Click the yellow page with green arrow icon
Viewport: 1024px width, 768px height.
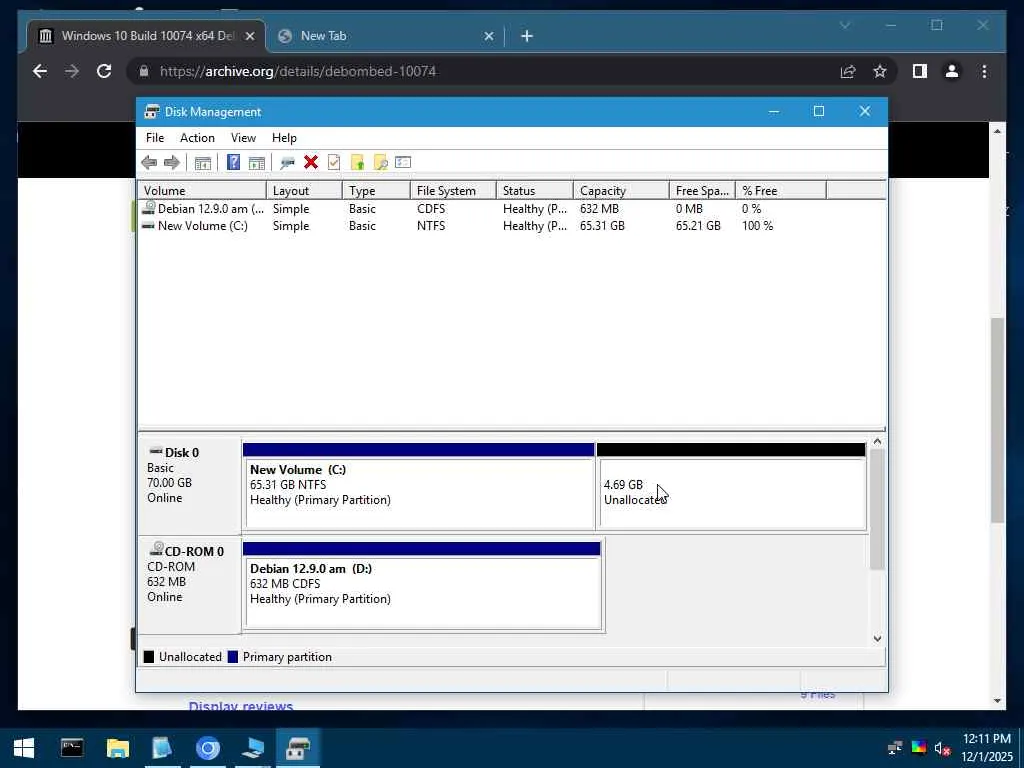[357, 162]
